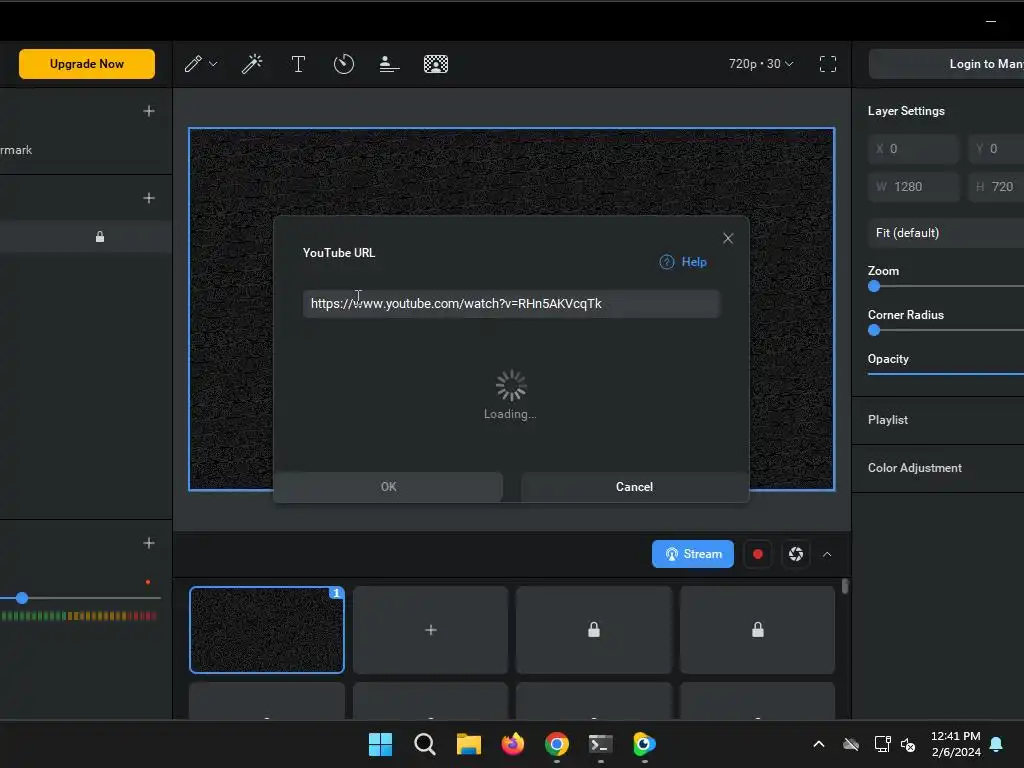Click the Y position field

point(997,149)
